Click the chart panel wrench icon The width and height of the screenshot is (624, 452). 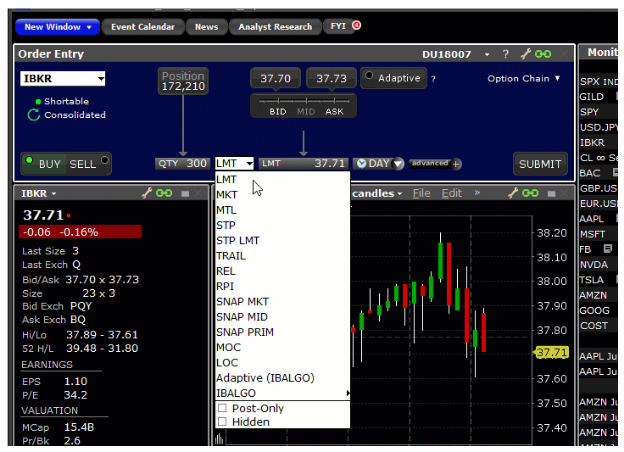point(513,193)
